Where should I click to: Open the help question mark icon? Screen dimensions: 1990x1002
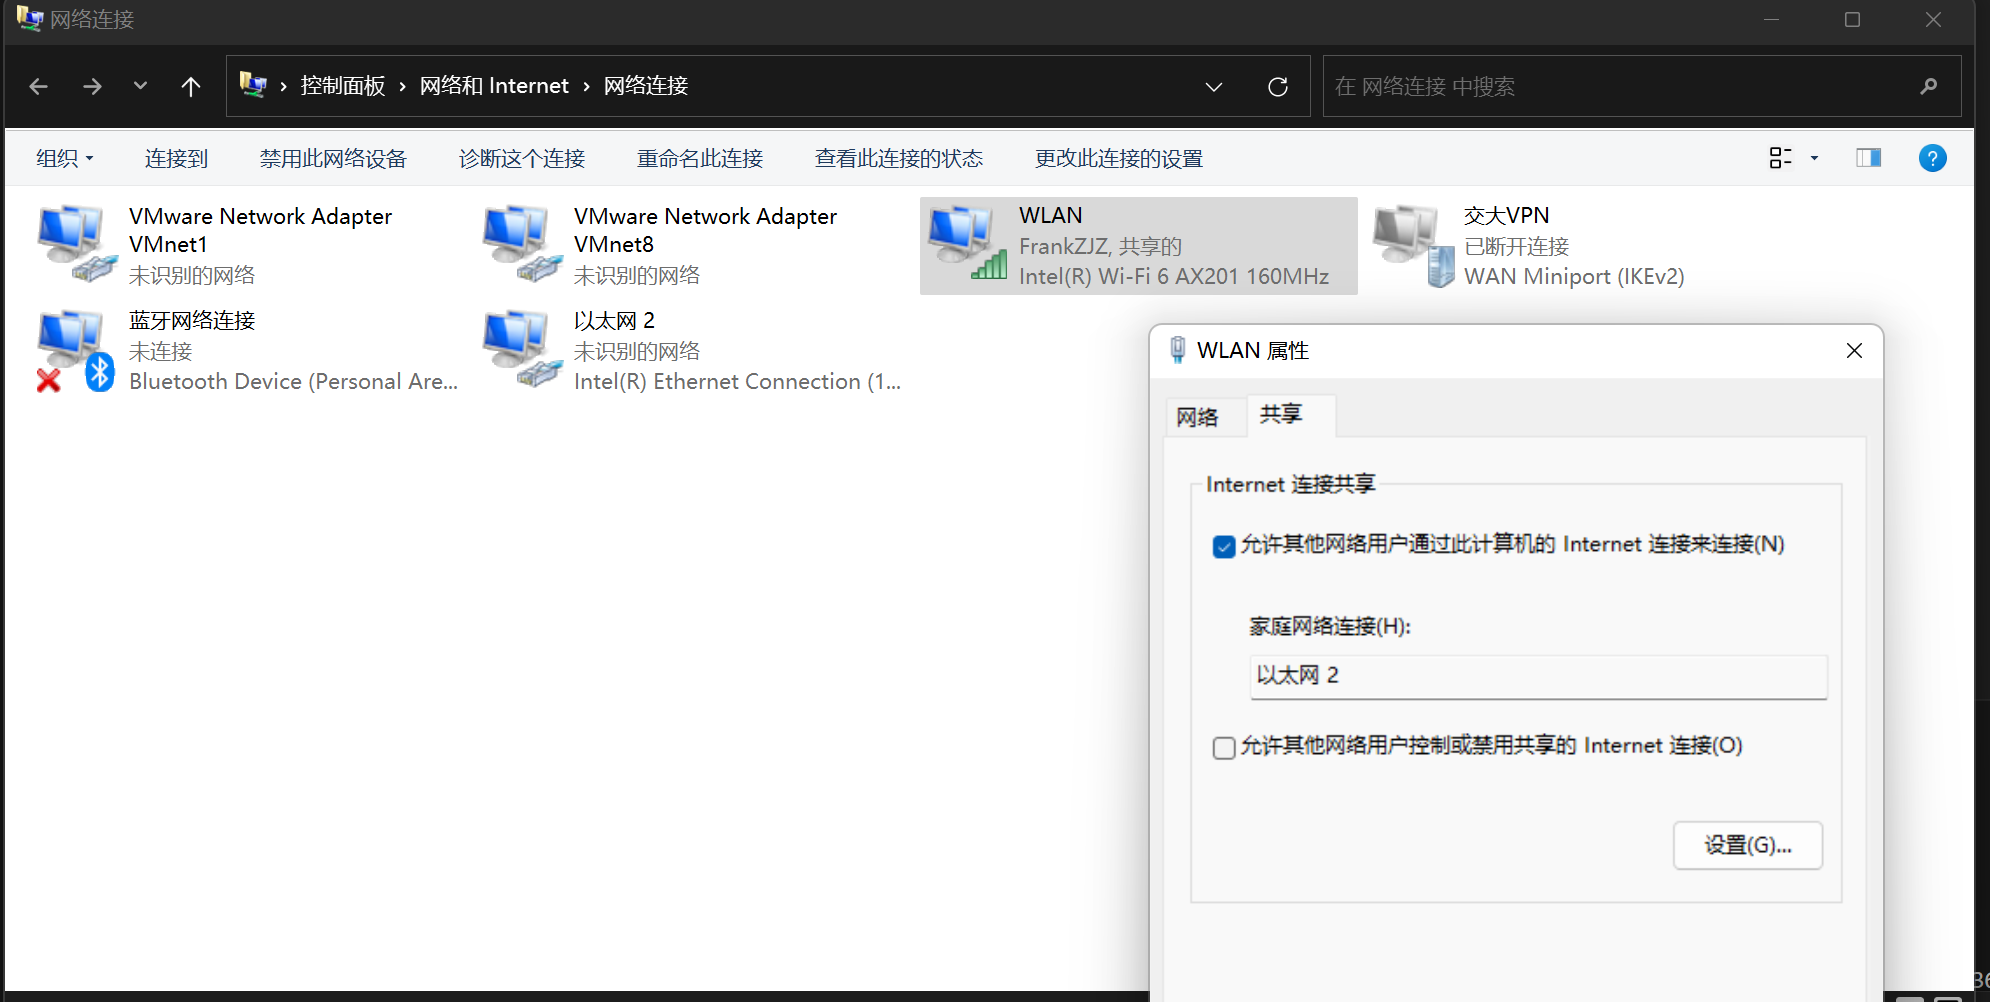coord(1932,158)
